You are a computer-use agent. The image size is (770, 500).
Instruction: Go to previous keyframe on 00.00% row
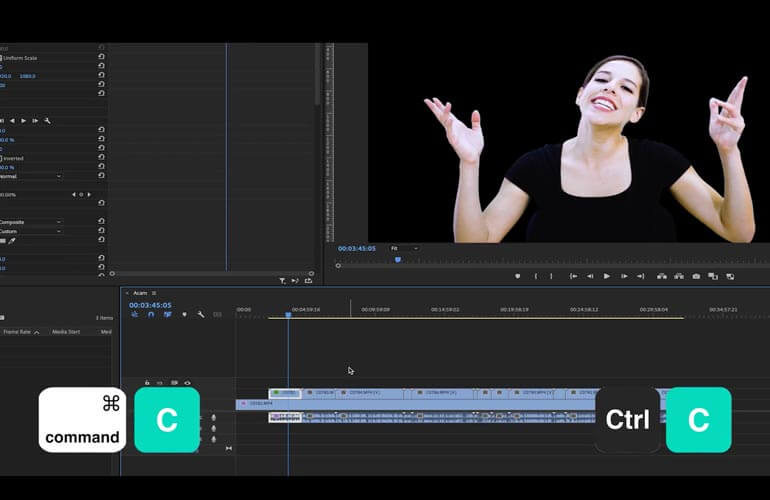coord(74,194)
